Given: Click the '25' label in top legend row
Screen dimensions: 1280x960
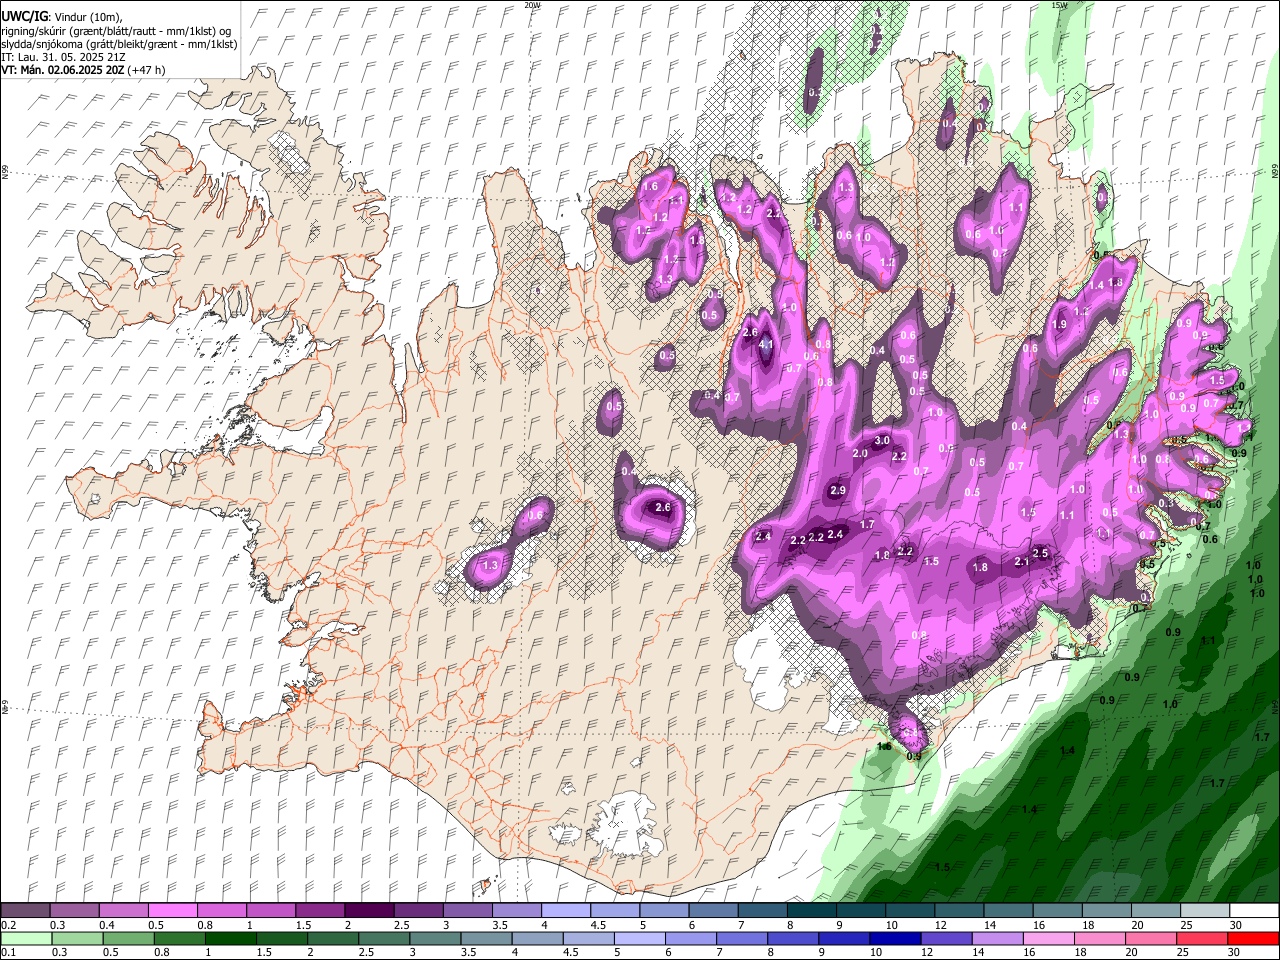Looking at the screenshot, I should (x=1185, y=925).
